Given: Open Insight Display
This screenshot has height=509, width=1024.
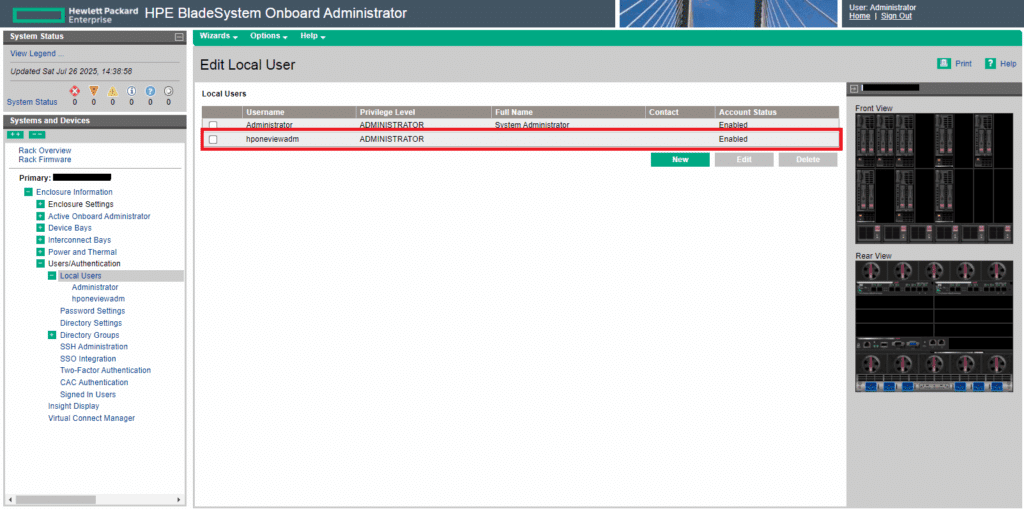Looking at the screenshot, I should tap(74, 406).
